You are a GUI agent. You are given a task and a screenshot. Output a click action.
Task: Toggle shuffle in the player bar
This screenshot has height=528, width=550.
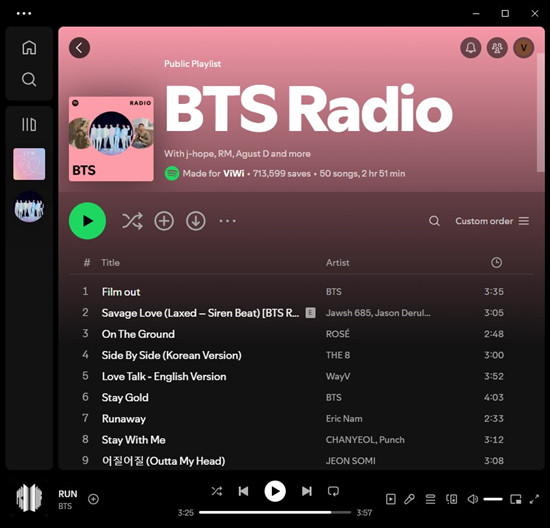[216, 491]
